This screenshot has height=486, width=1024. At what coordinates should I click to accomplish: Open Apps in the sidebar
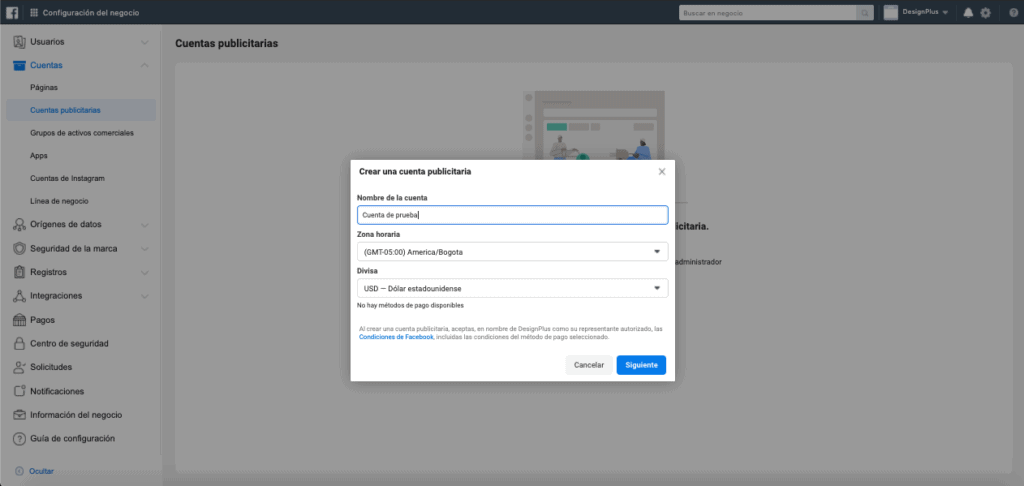[x=39, y=155]
